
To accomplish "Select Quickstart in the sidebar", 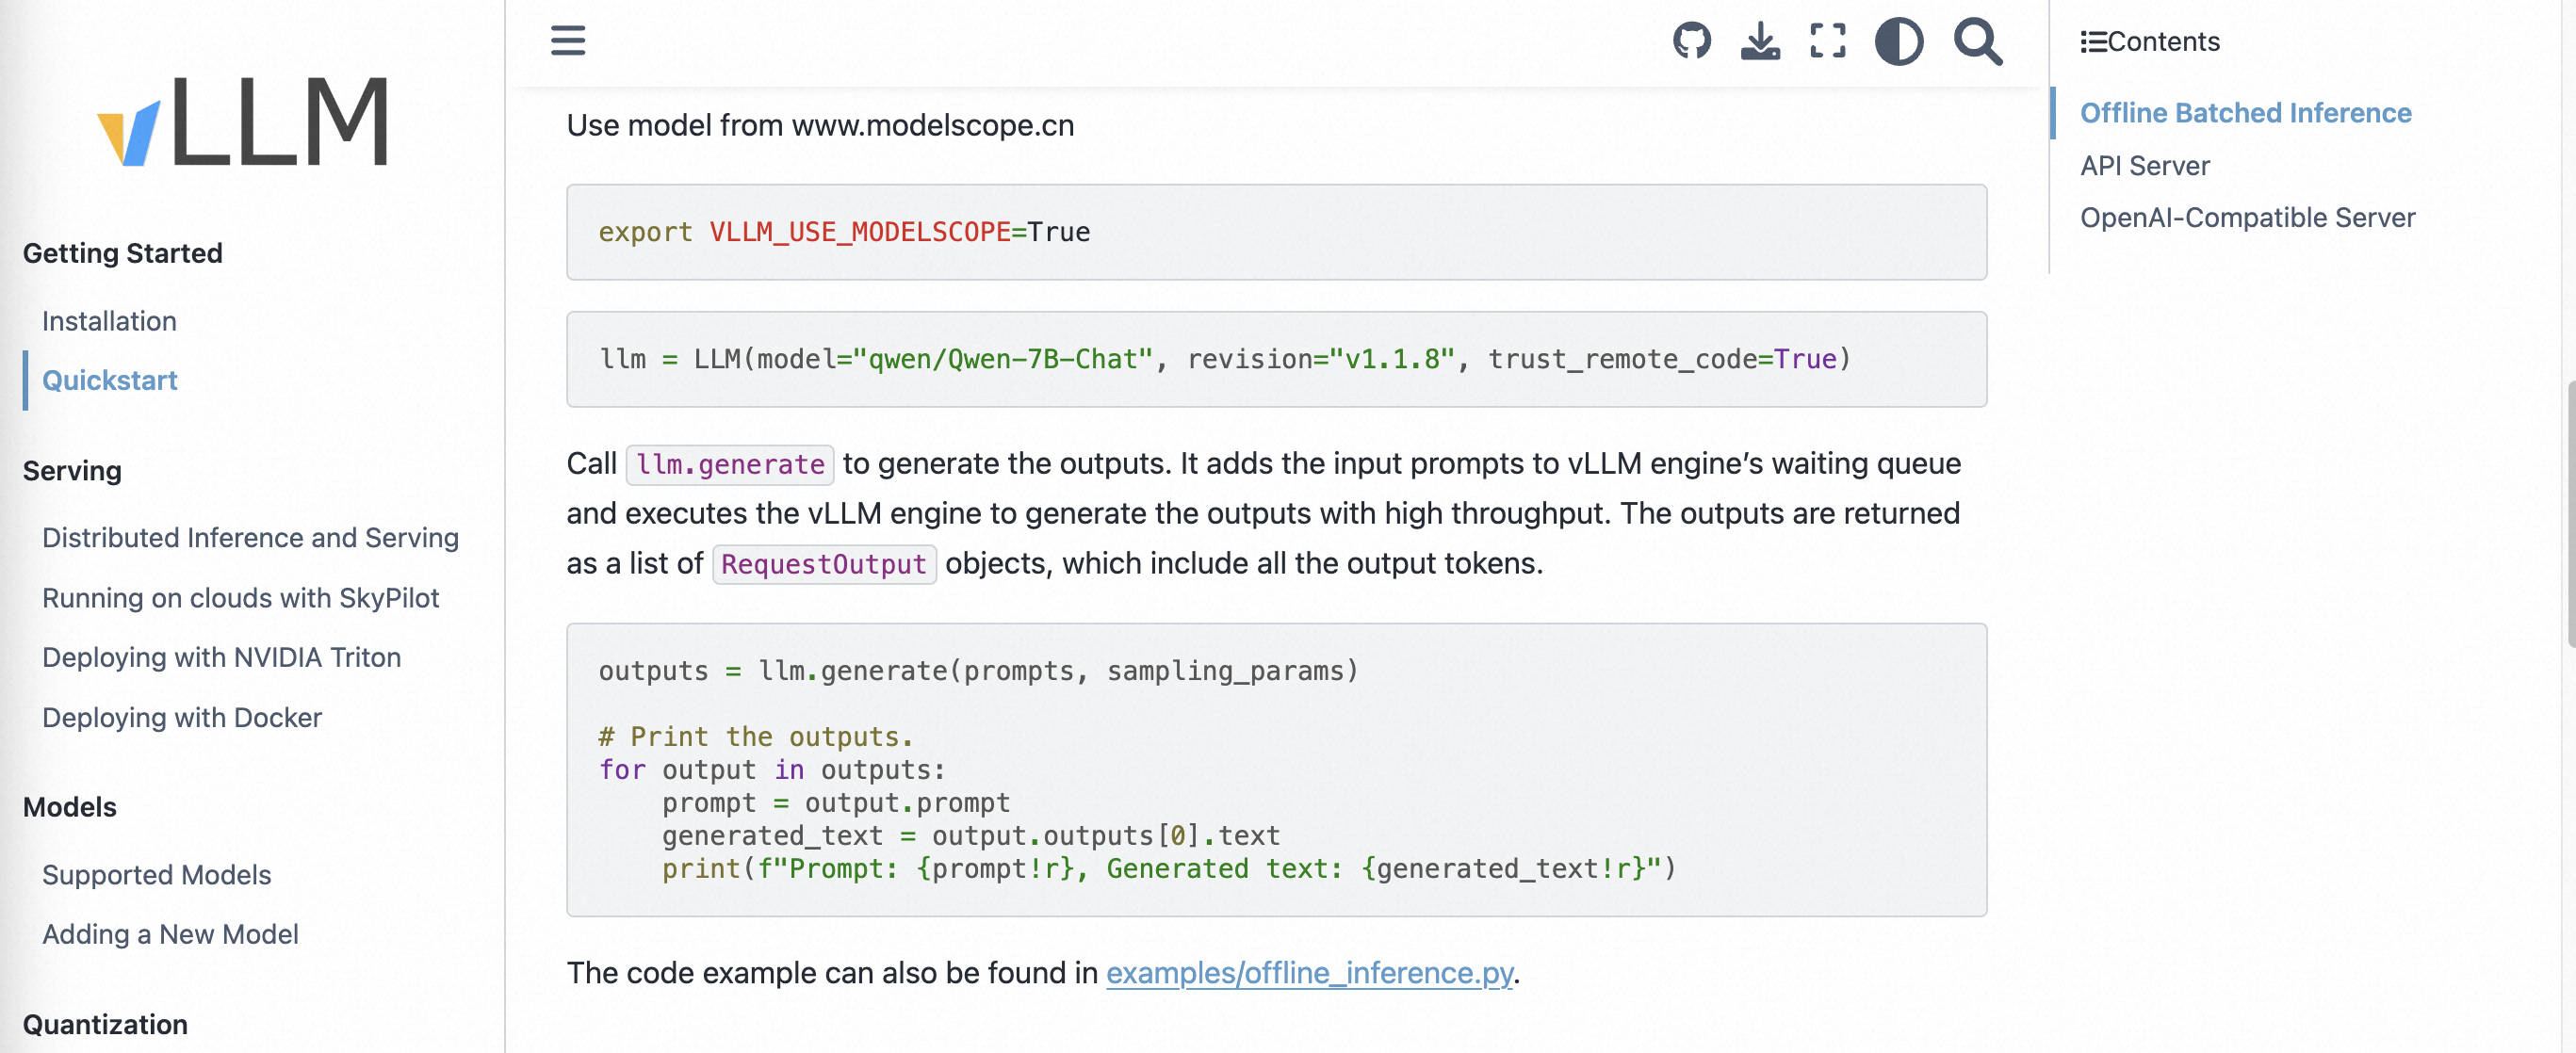I will [109, 380].
